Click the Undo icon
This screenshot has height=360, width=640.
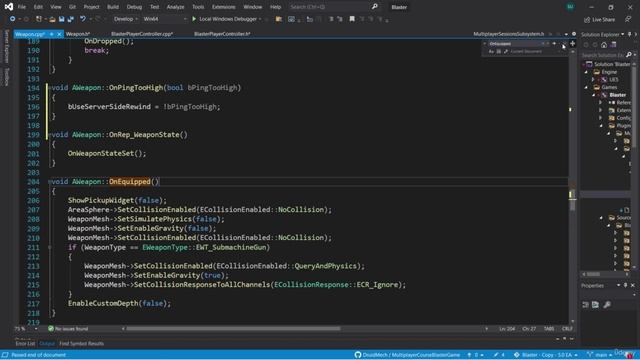coord(83,19)
